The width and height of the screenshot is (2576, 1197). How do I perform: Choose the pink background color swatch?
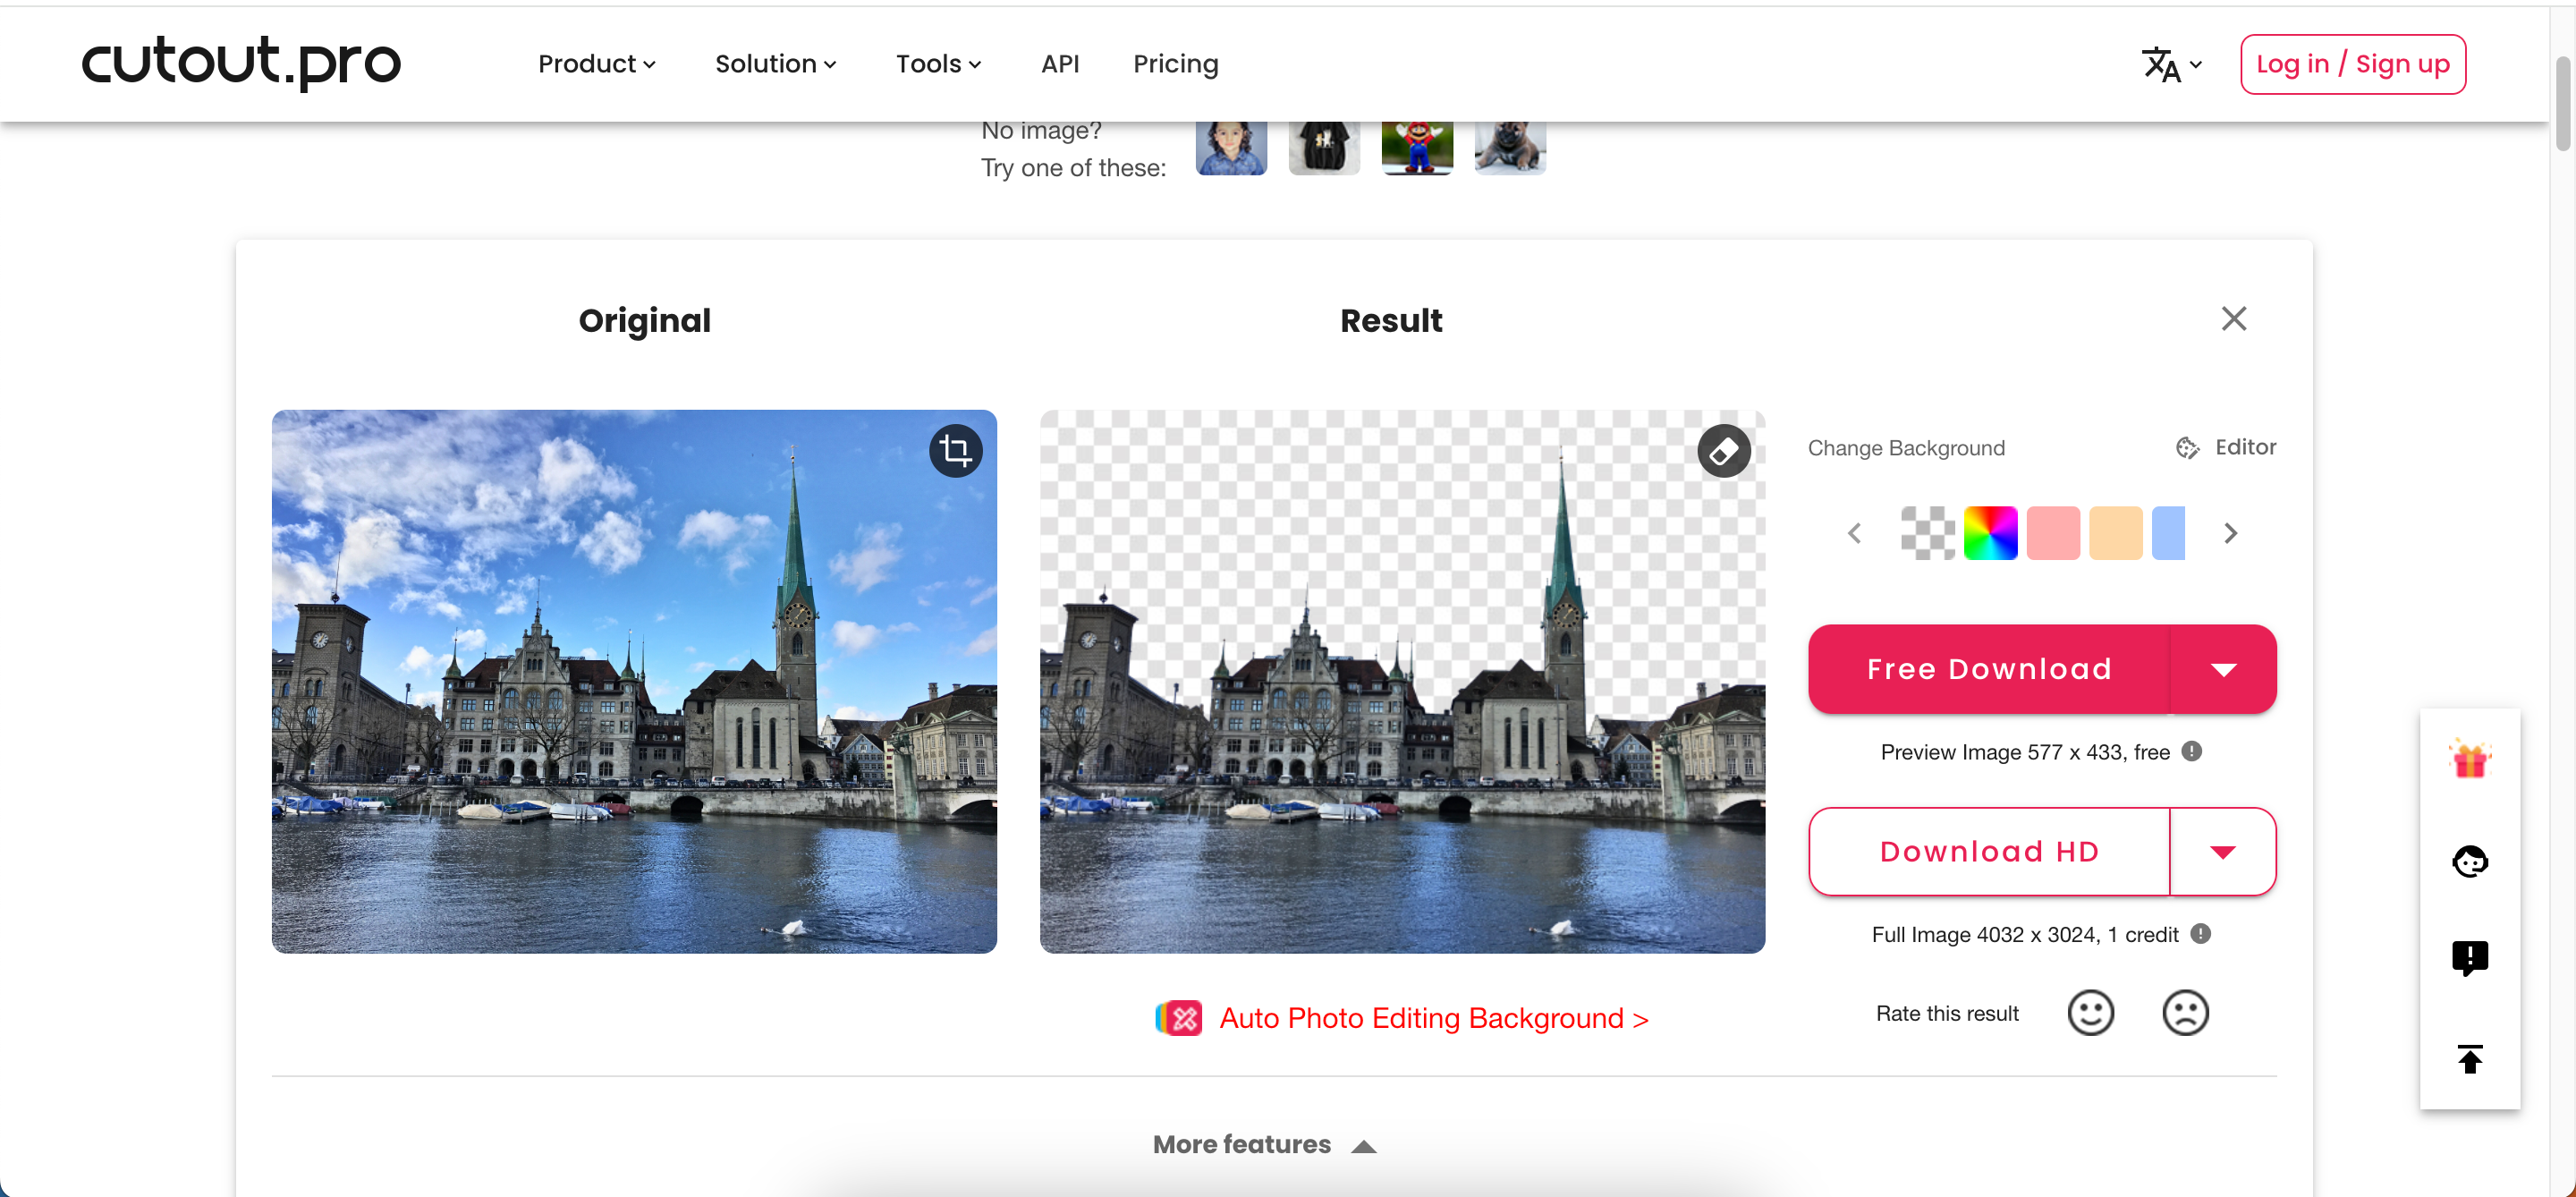click(2053, 533)
